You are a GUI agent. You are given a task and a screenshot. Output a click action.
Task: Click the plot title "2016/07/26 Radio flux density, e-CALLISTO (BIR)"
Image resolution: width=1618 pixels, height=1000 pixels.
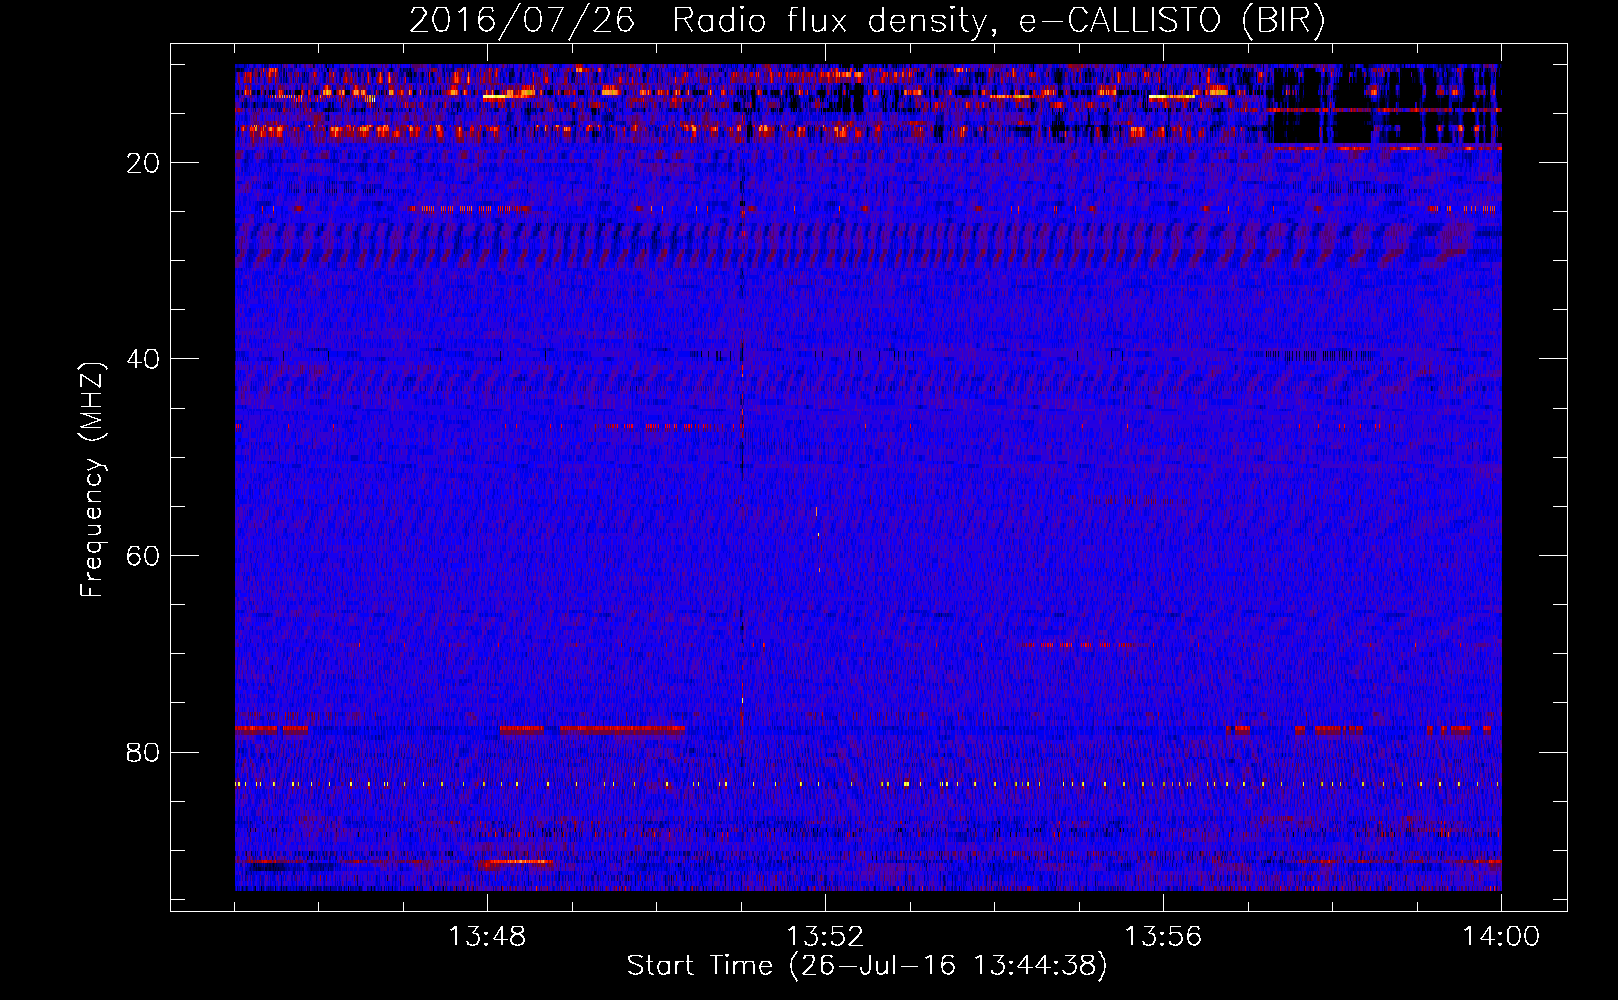[867, 22]
